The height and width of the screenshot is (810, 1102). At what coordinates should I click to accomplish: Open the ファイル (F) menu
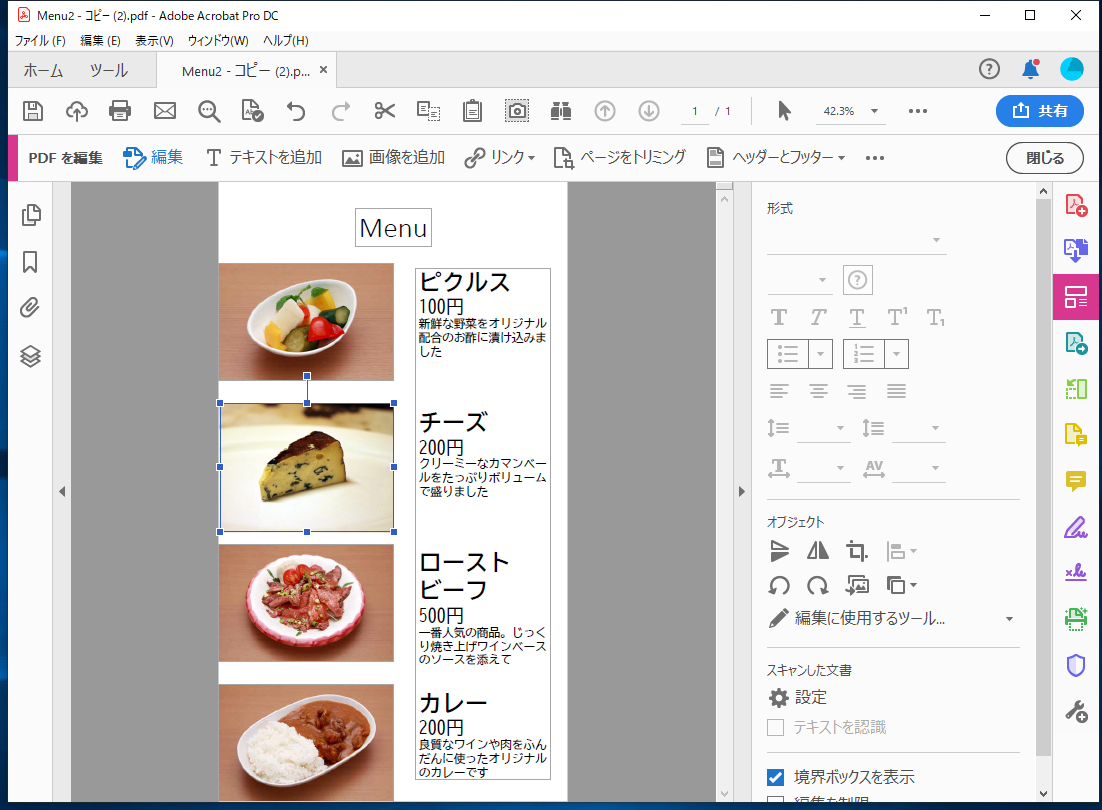40,40
